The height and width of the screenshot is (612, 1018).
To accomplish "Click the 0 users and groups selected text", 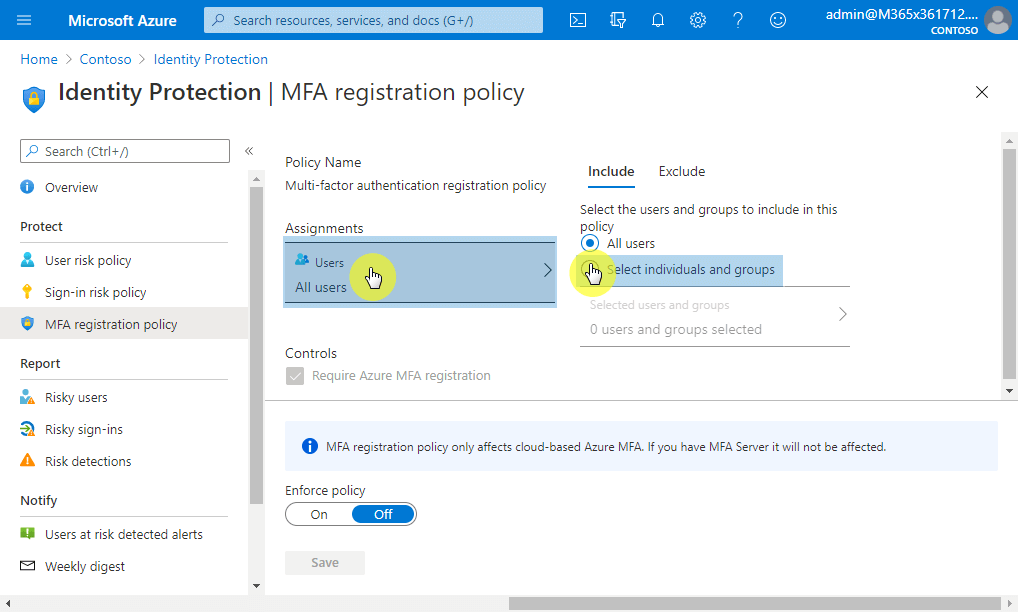I will (675, 329).
